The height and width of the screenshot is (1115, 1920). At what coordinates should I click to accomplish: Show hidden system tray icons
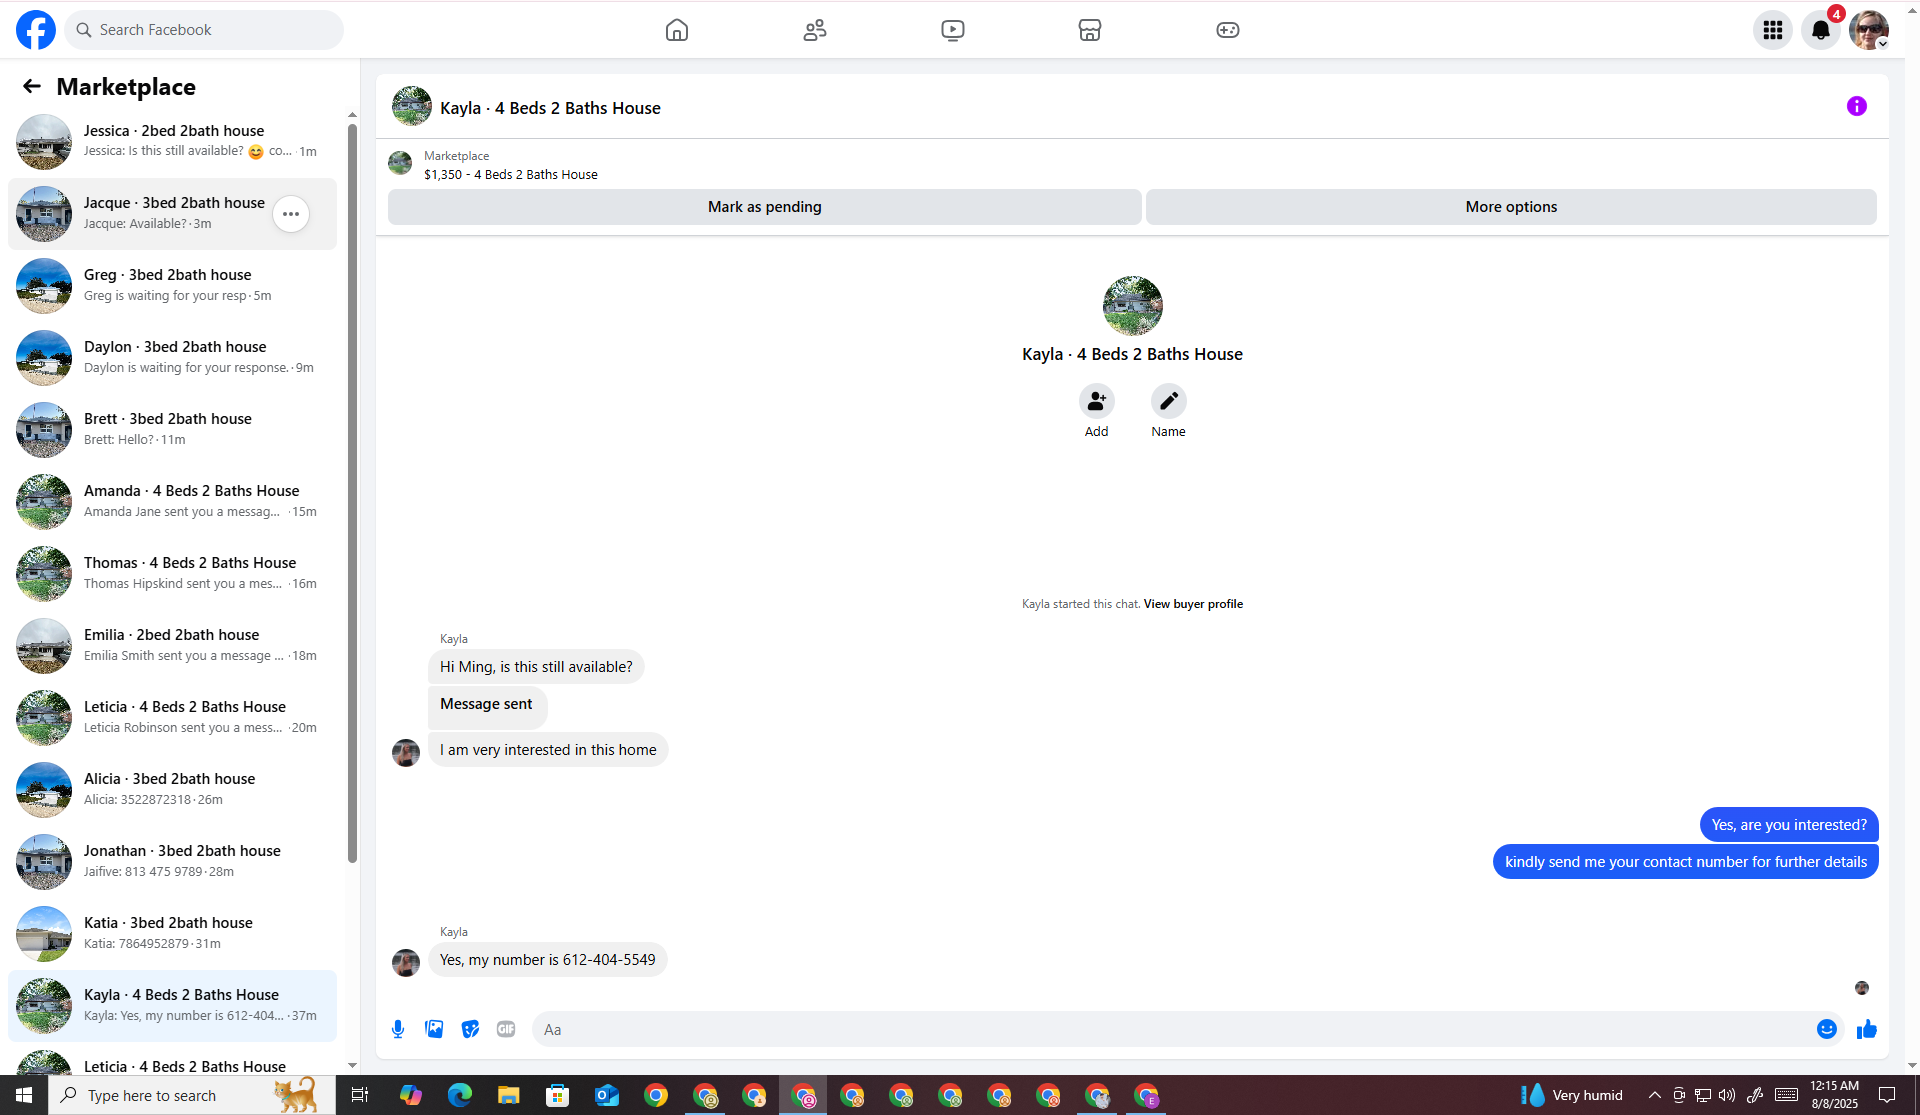1654,1095
